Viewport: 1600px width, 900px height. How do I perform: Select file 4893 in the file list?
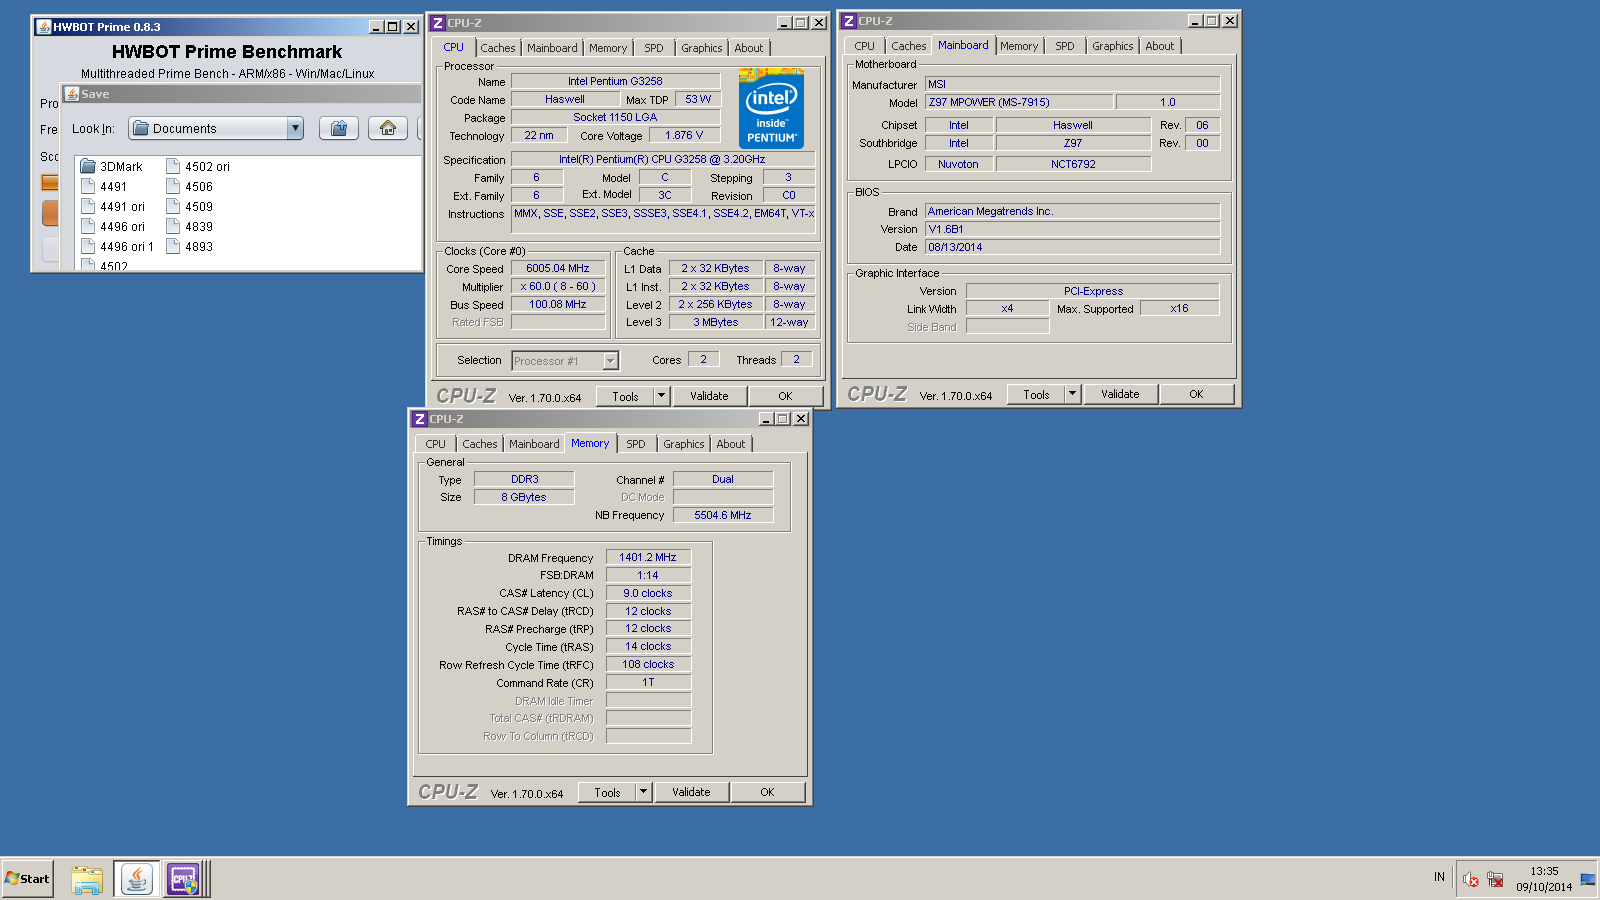pyautogui.click(x=189, y=247)
